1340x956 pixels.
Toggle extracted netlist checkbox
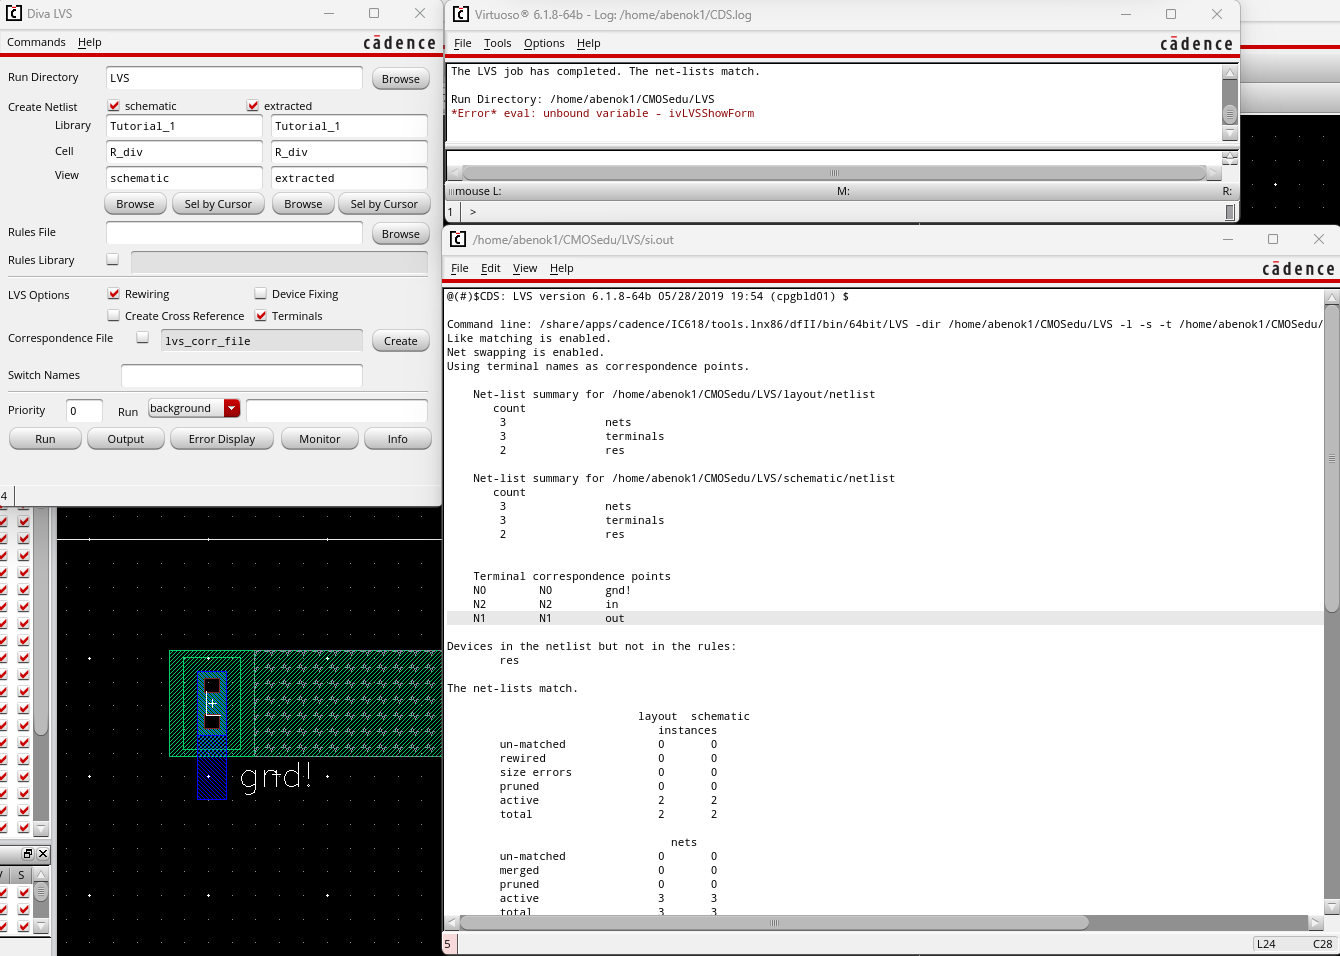[x=253, y=106]
